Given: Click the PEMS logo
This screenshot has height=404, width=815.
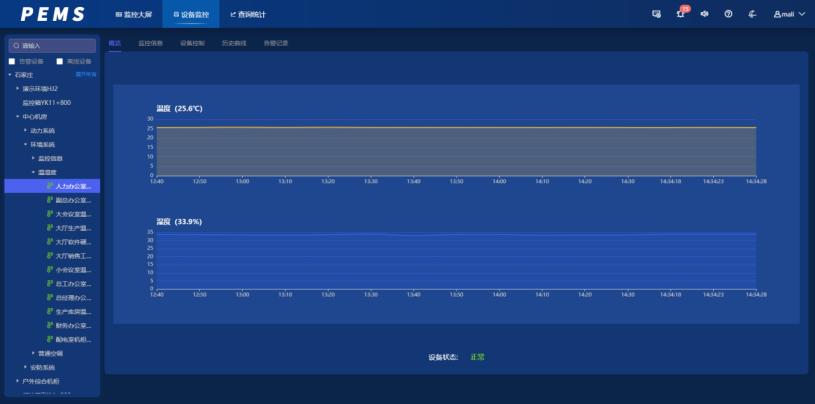Looking at the screenshot, I should coord(52,14).
